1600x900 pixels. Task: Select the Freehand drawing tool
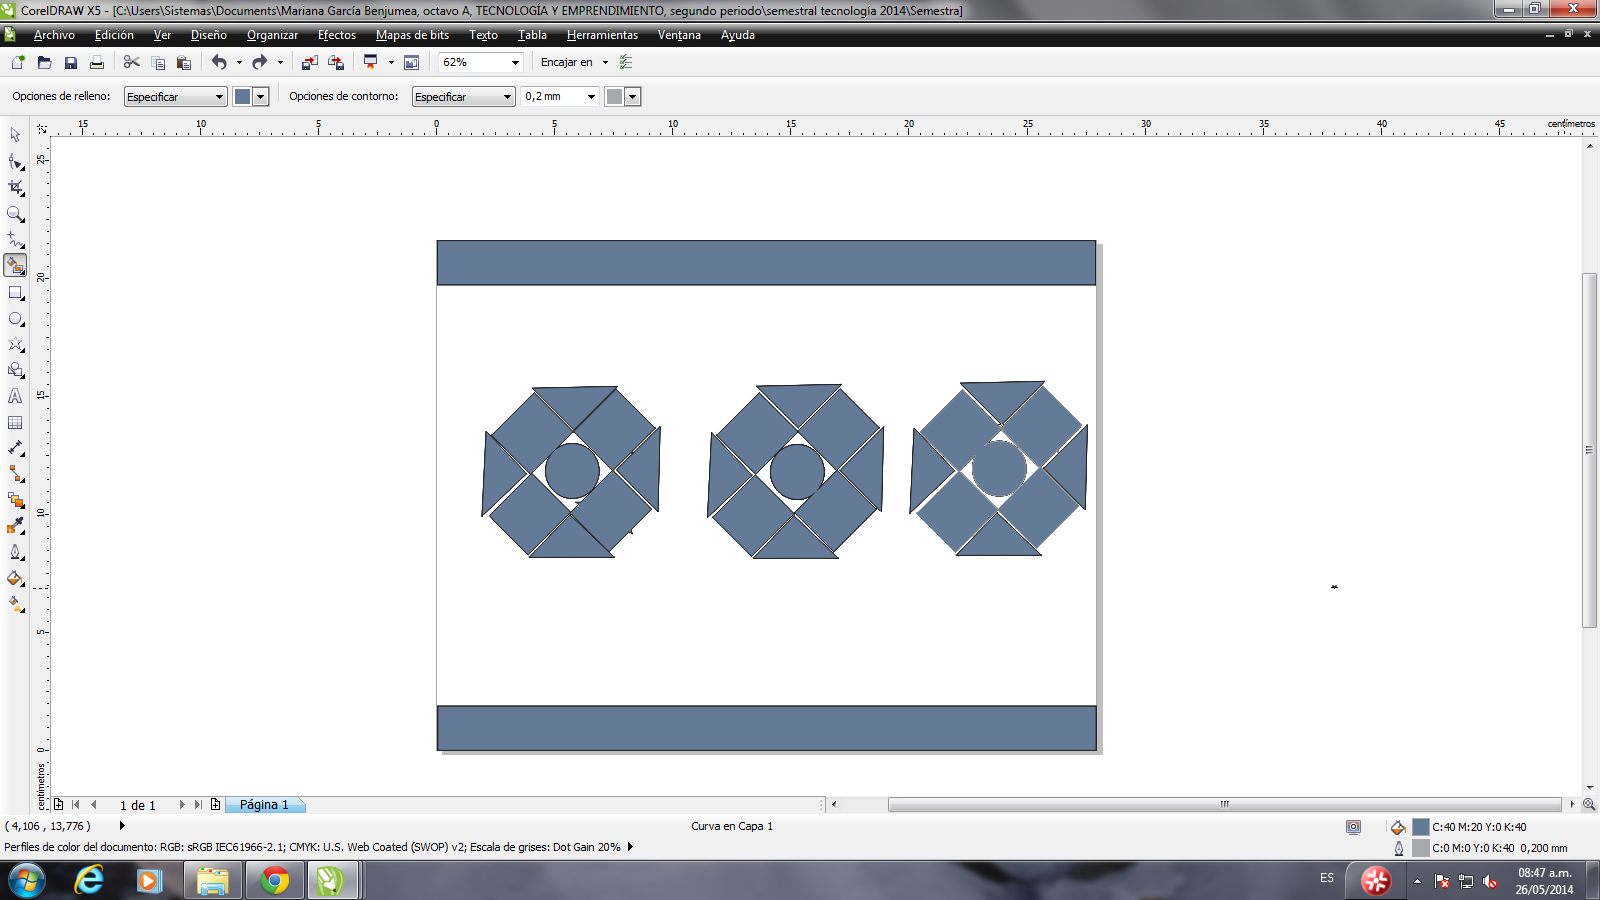[15, 239]
